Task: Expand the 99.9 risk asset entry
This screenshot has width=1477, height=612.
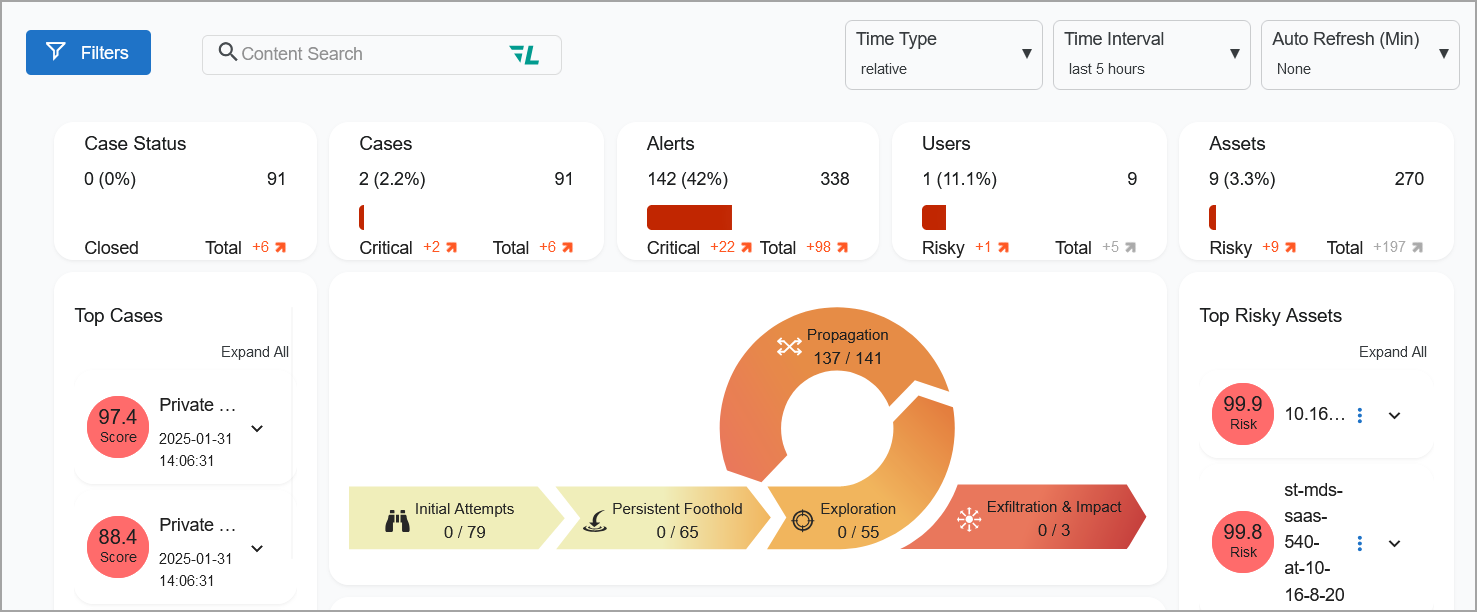Action: tap(1395, 416)
